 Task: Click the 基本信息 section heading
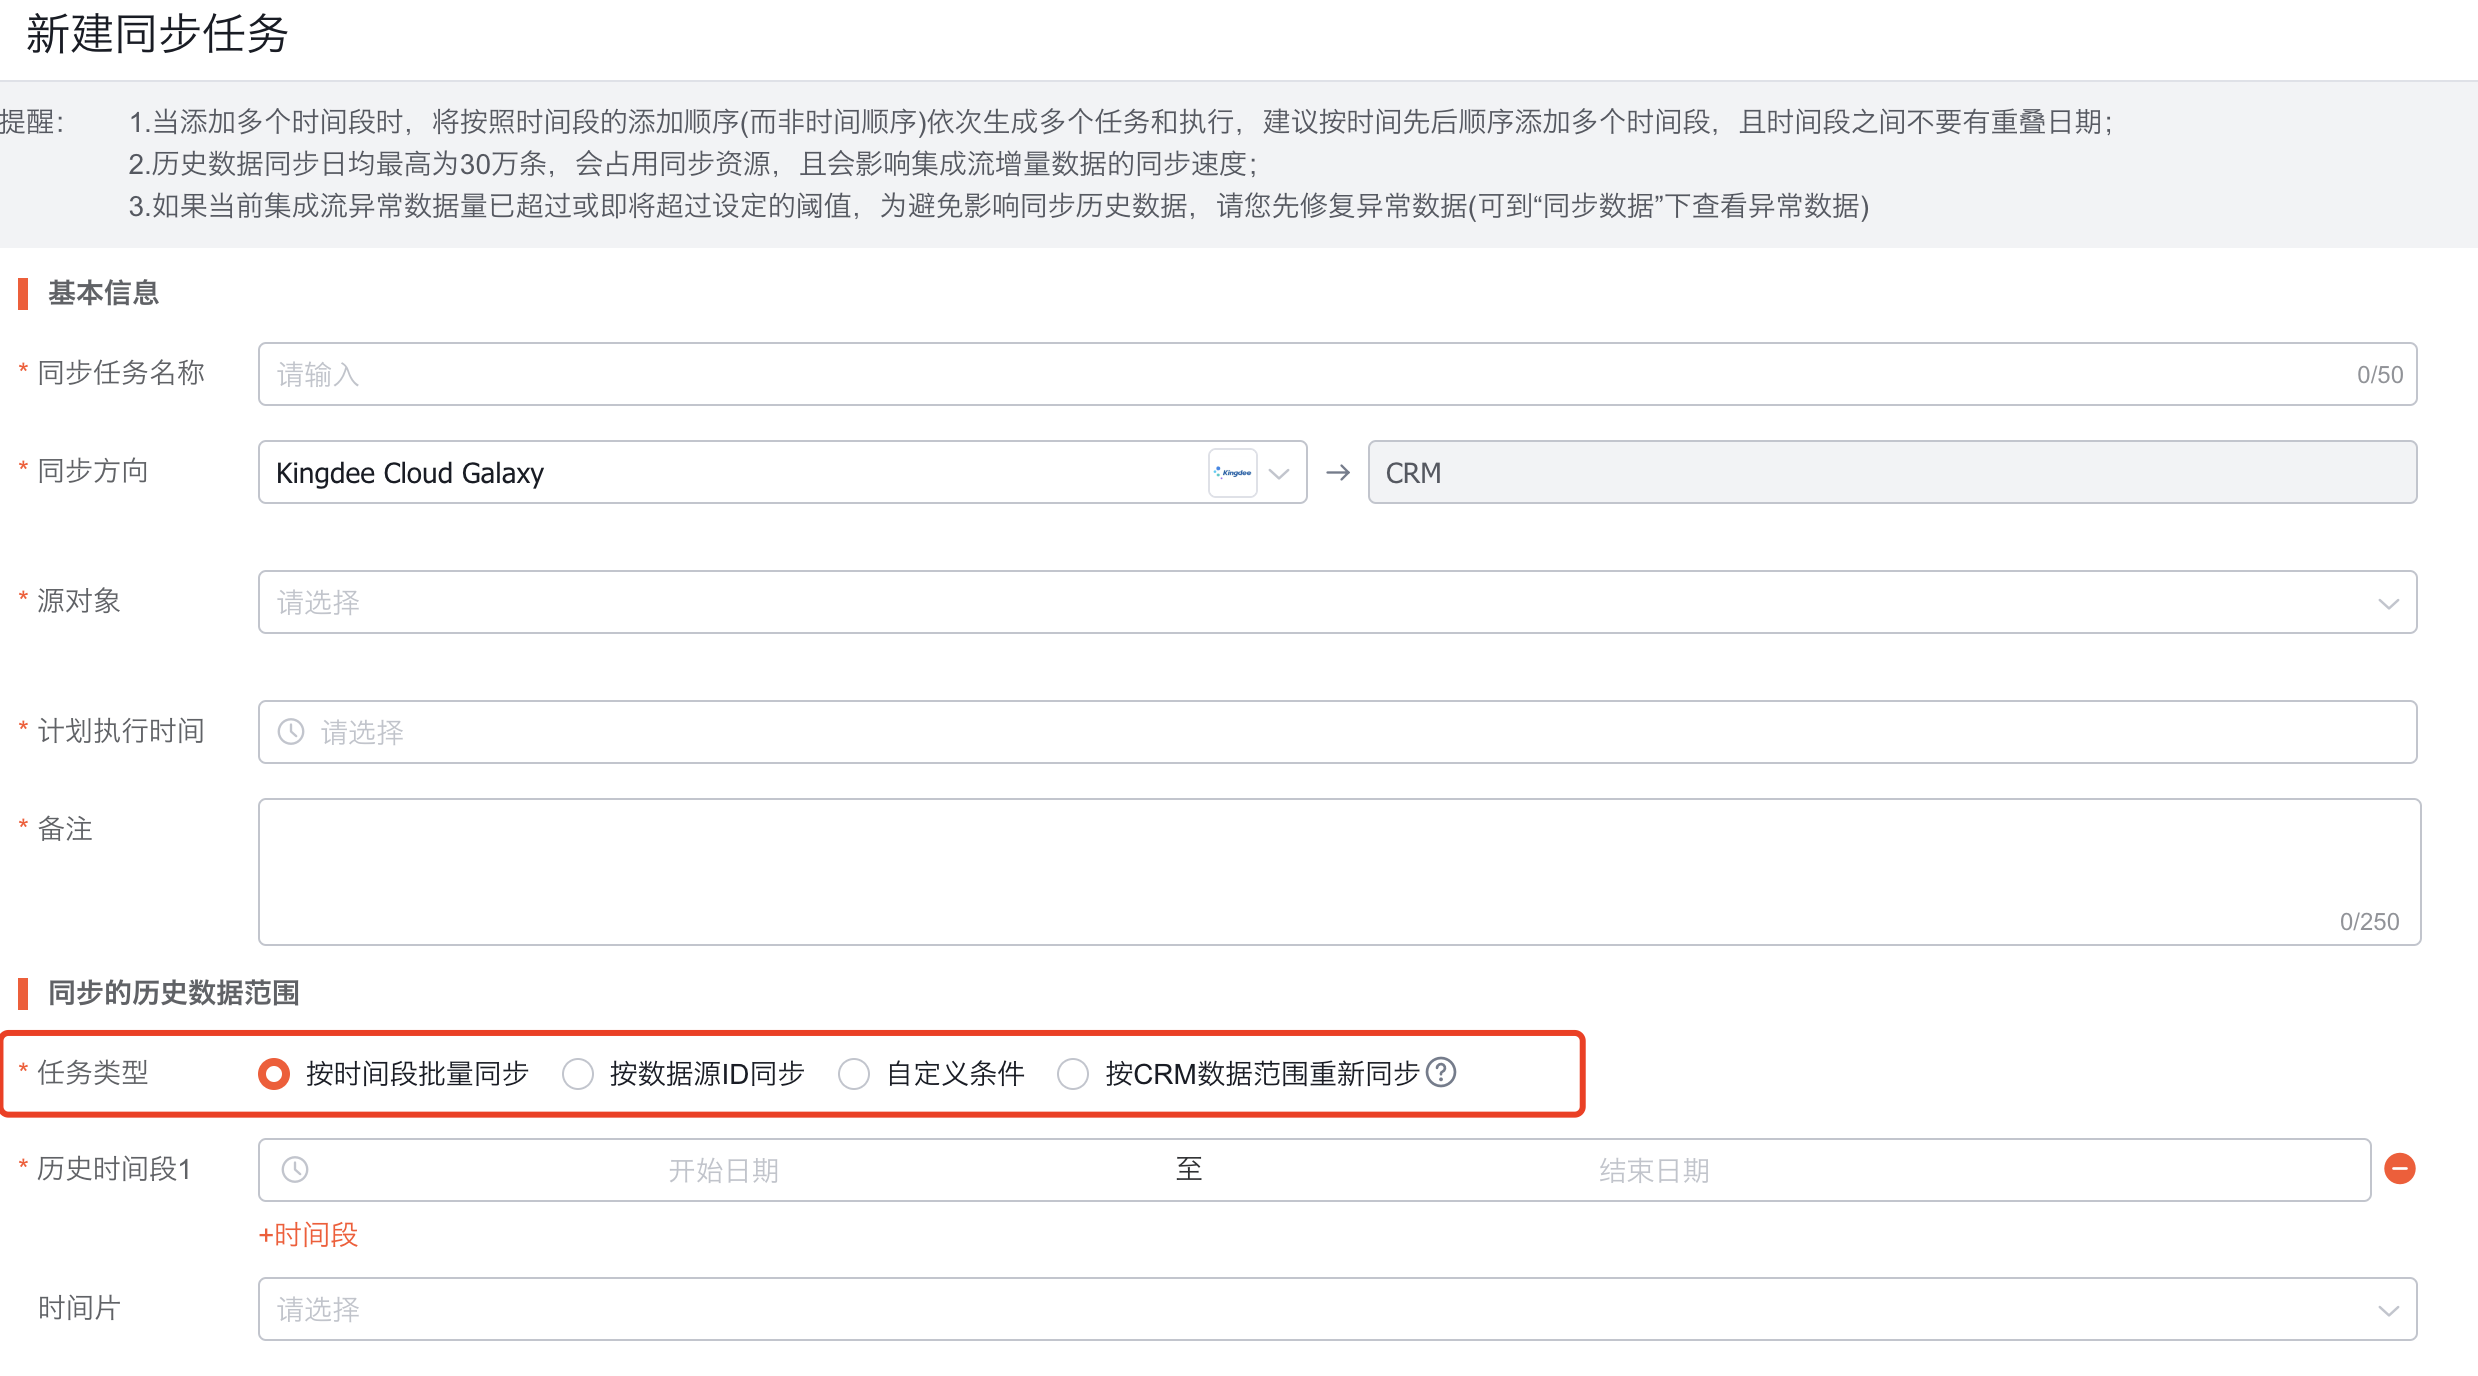tap(103, 293)
